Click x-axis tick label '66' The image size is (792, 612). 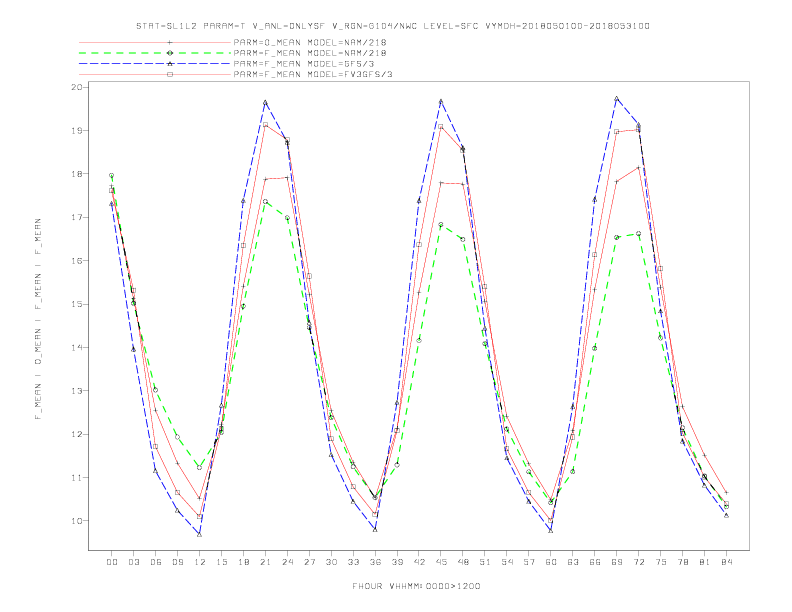click(x=595, y=562)
